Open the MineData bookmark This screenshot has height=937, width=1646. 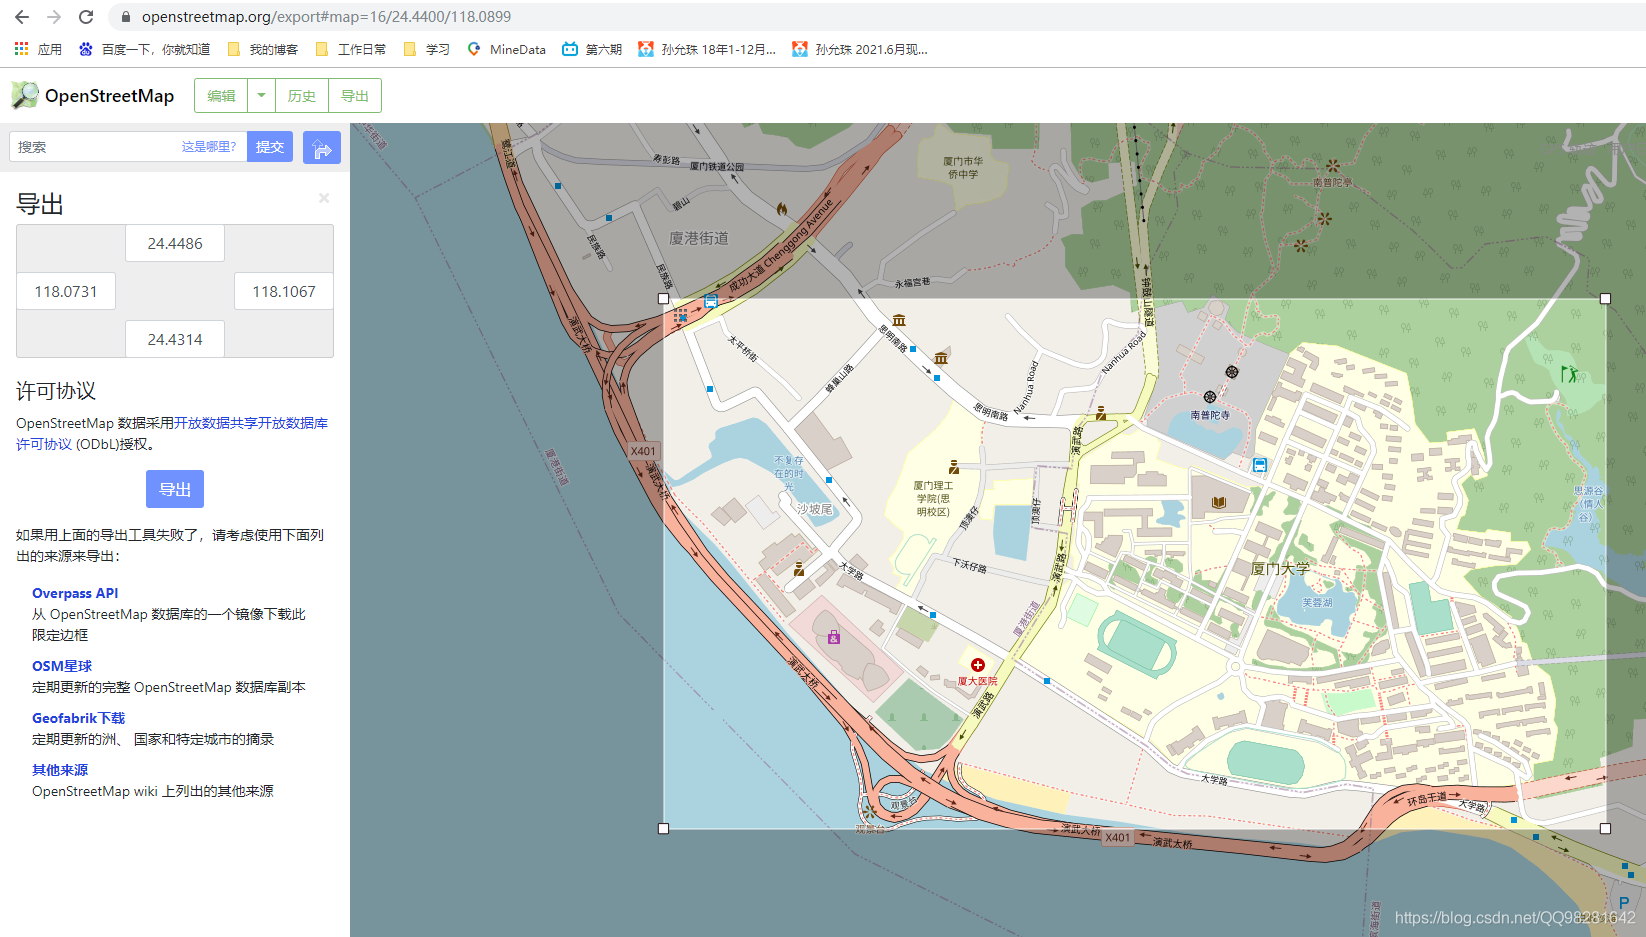pos(507,49)
